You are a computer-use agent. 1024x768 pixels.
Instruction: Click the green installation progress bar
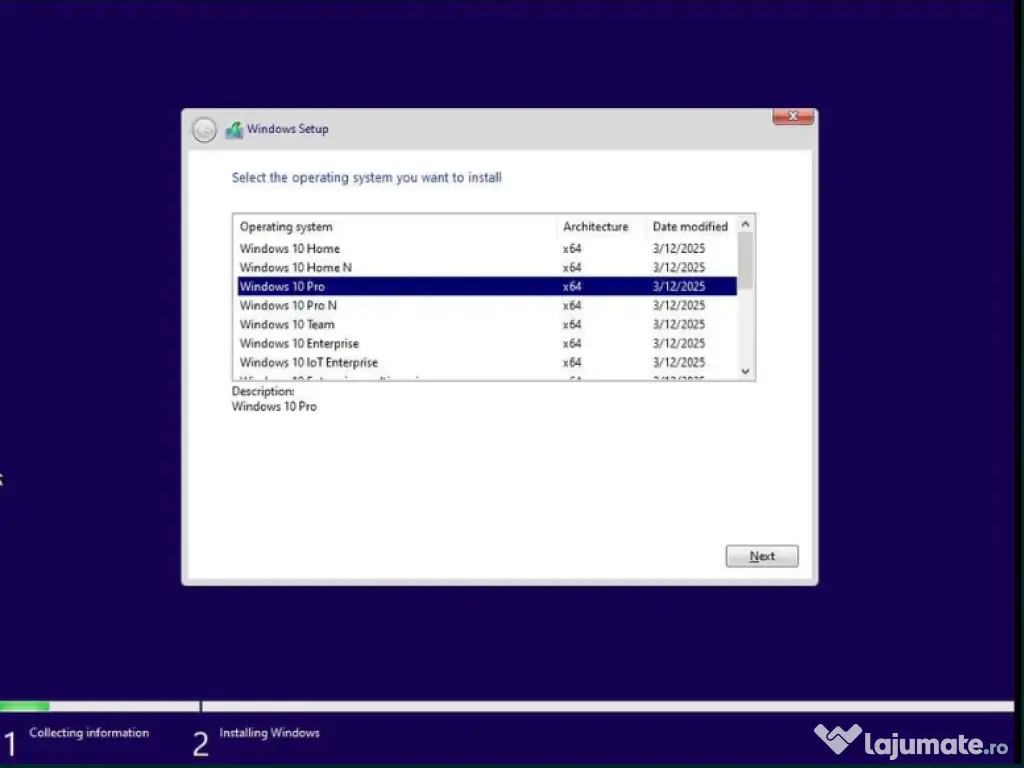click(24, 706)
